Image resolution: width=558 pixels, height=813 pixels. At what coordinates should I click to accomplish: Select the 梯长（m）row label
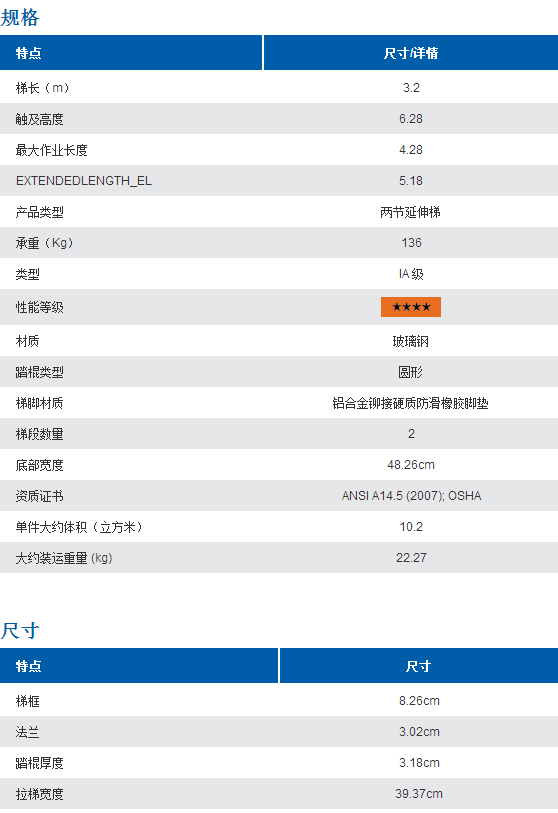click(42, 88)
